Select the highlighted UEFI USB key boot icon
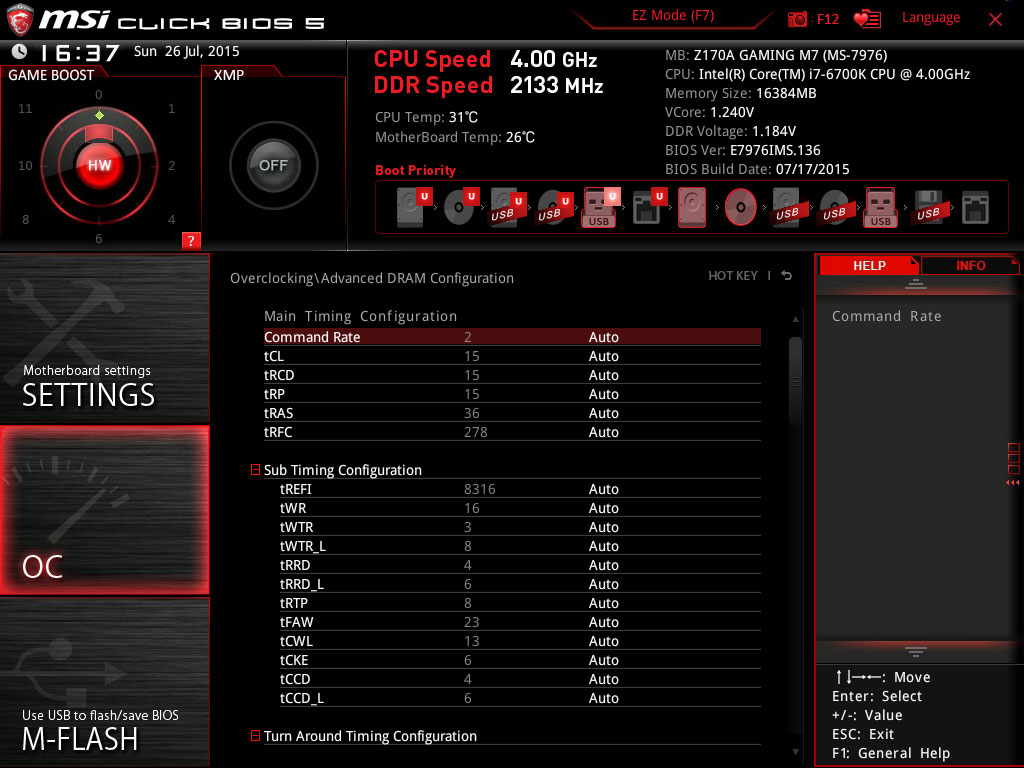 [601, 207]
